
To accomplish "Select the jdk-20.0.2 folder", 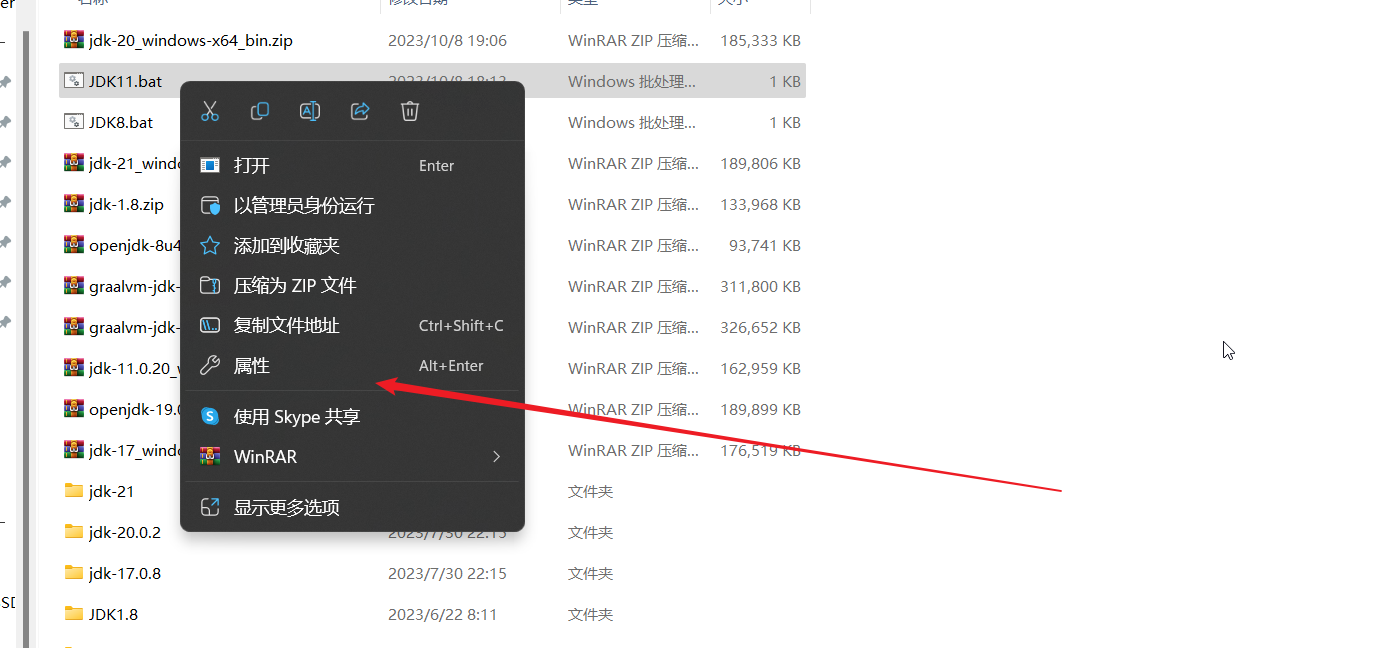I will 124,532.
